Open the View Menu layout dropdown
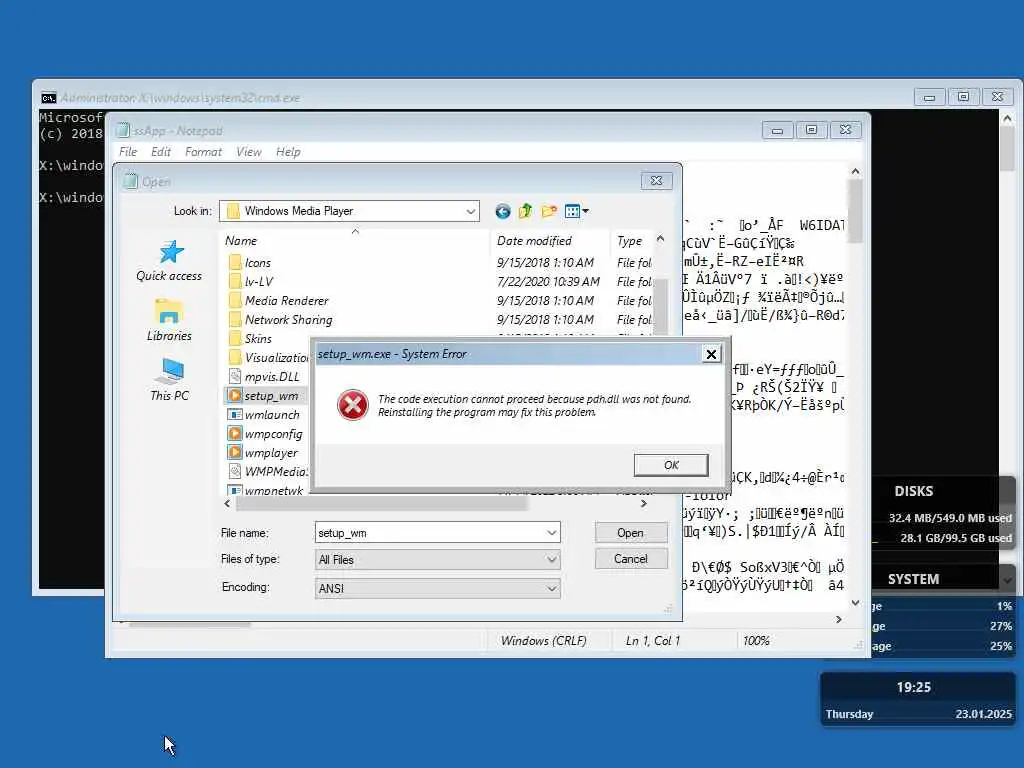 pos(577,211)
